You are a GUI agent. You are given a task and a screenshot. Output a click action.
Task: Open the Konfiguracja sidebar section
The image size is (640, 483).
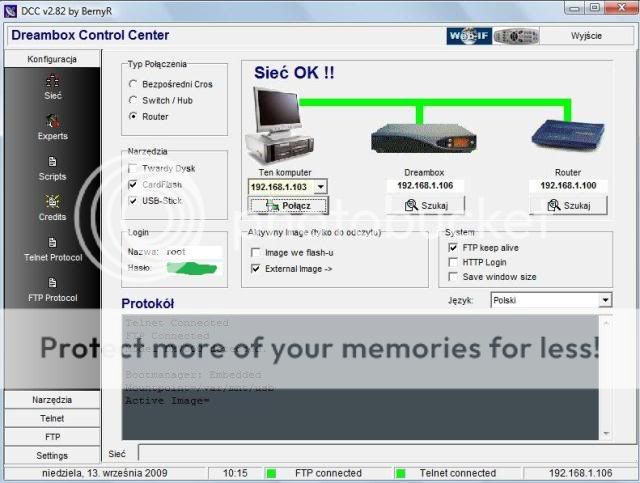click(52, 59)
